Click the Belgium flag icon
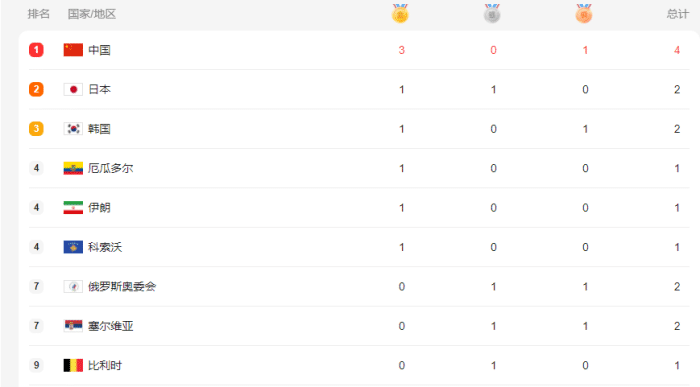The width and height of the screenshot is (700, 387). pos(73,365)
